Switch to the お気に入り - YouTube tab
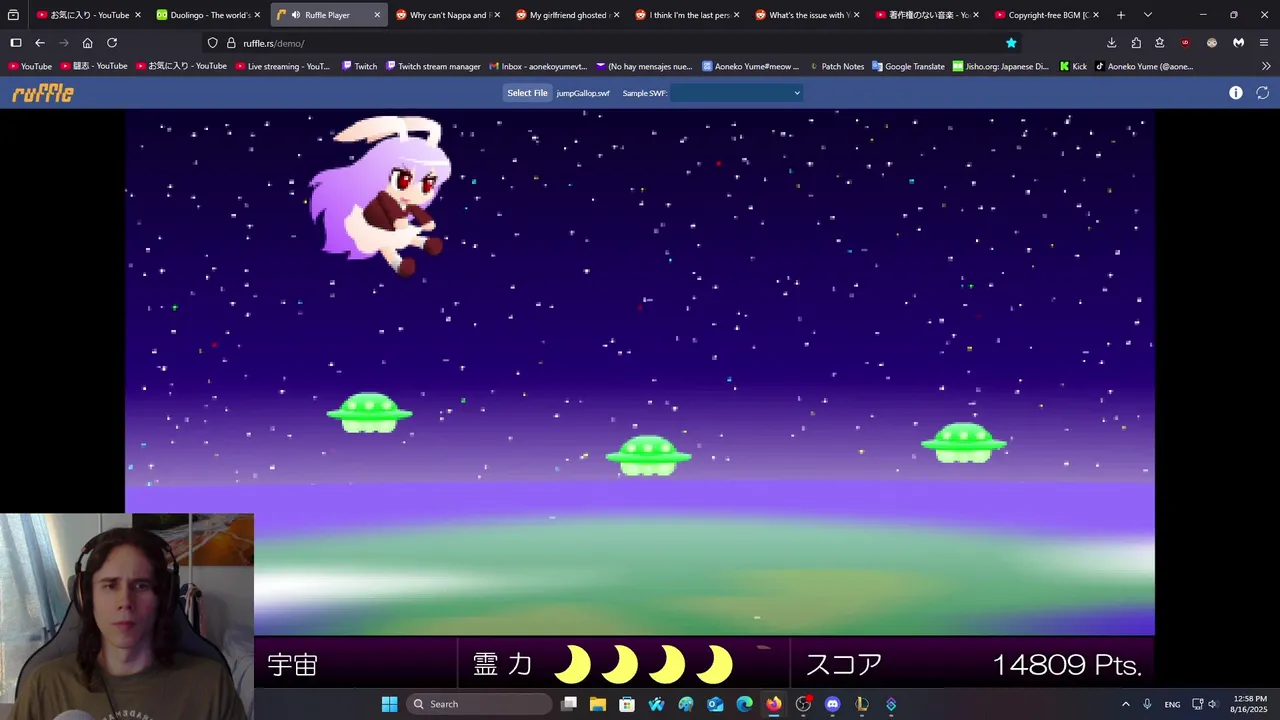This screenshot has height=720, width=1280. click(89, 15)
